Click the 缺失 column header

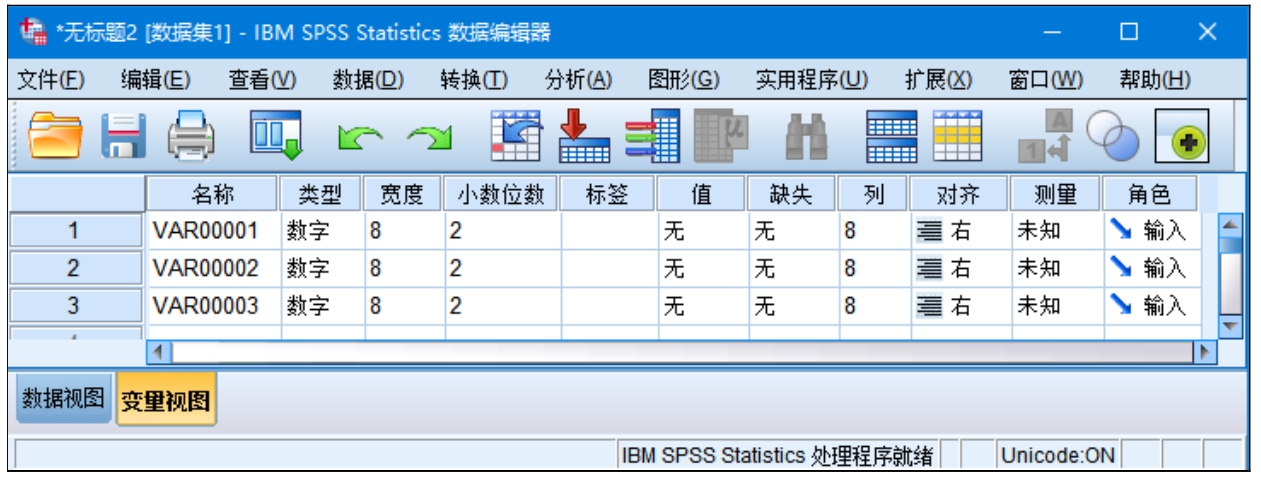pyautogui.click(x=793, y=193)
